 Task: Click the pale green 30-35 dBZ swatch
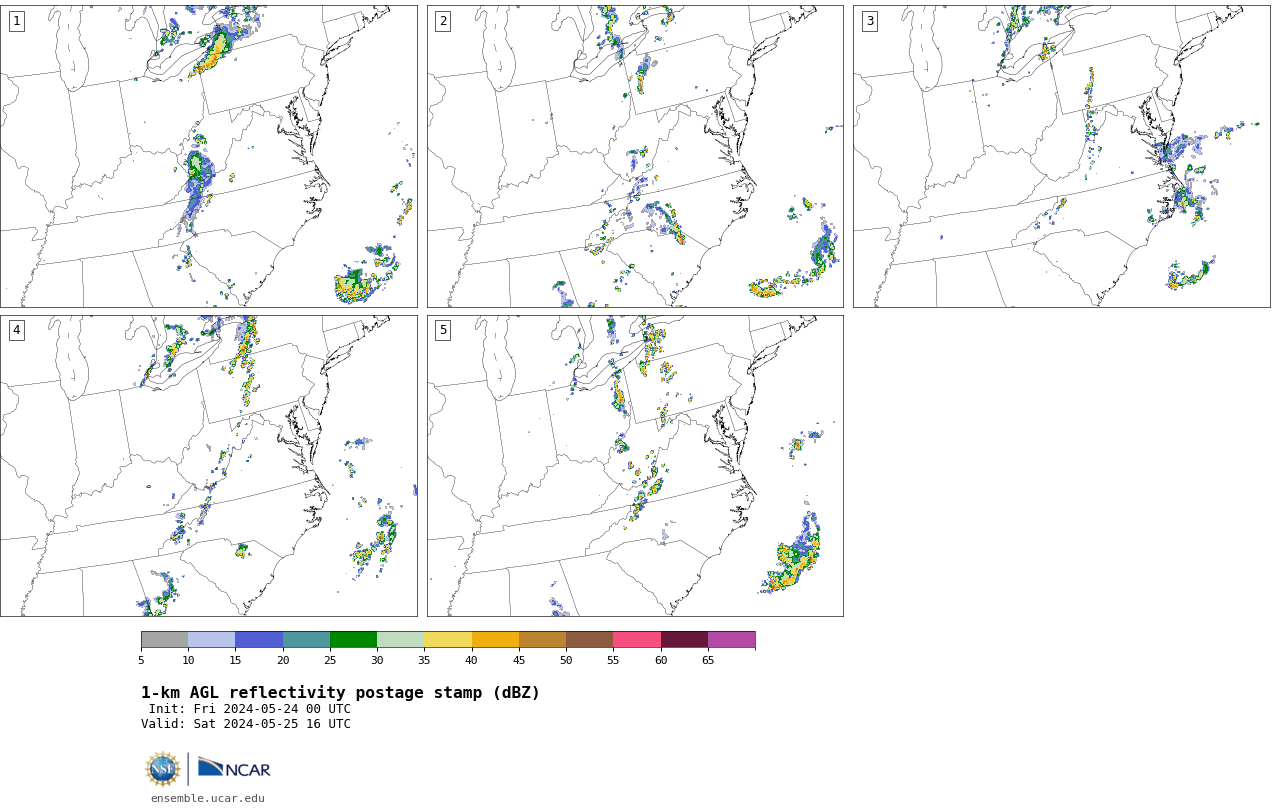click(400, 640)
